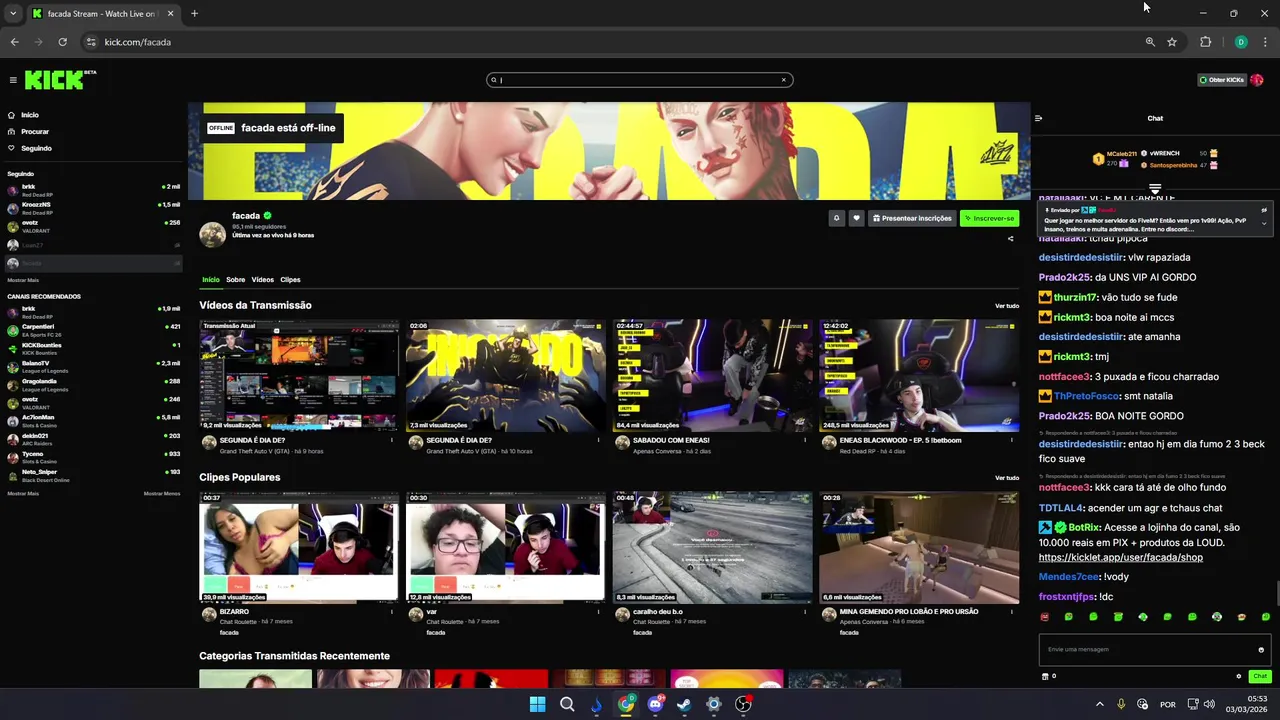This screenshot has width=1280, height=720.
Task: Open the user avatar menu
Action: pos(1257,80)
